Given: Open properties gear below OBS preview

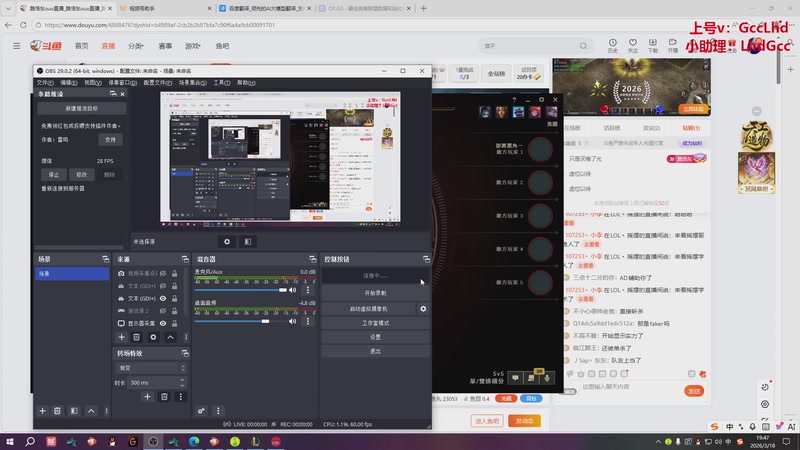Looking at the screenshot, I should [227, 242].
